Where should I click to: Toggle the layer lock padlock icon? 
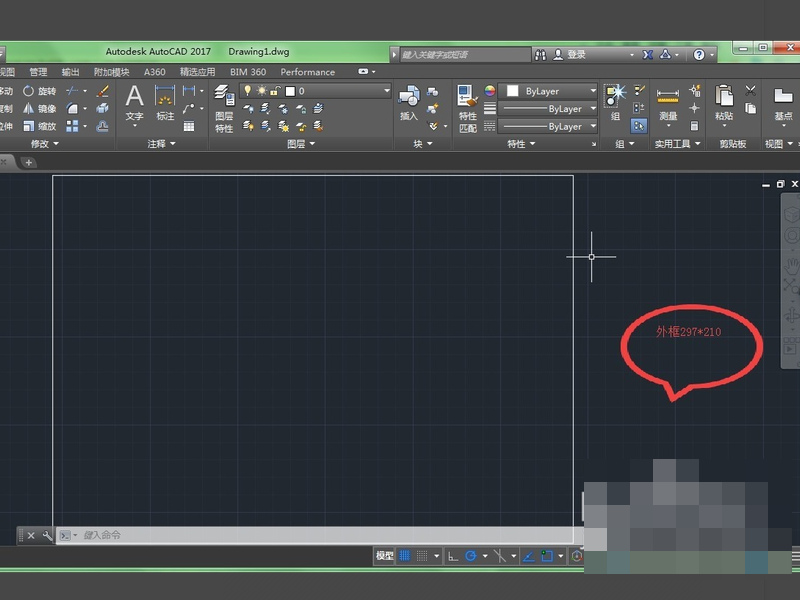(275, 91)
